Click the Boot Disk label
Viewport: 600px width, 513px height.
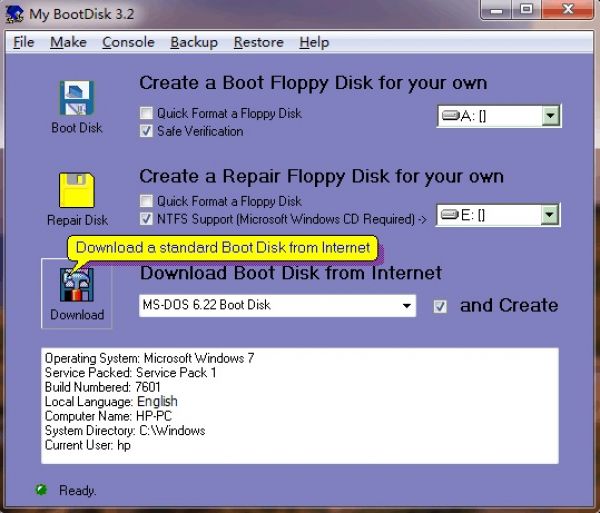tap(77, 128)
